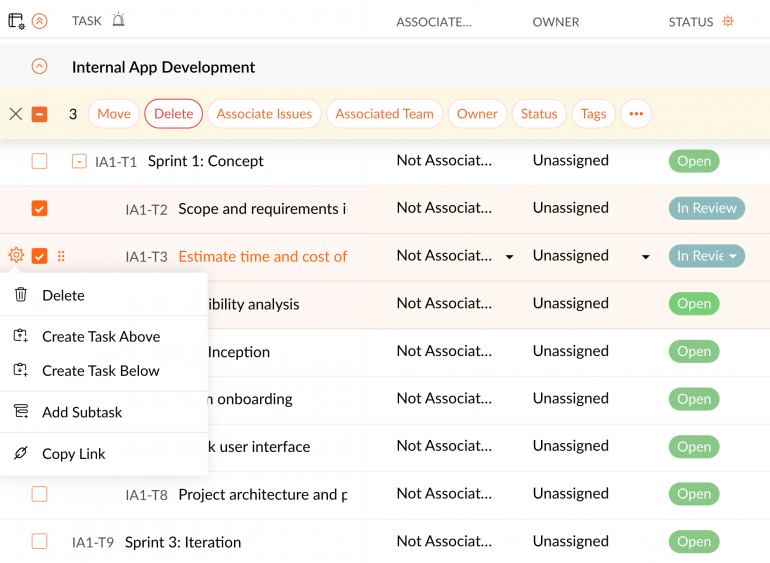Click the gear icon on IA1-T3 row

click(x=15, y=256)
